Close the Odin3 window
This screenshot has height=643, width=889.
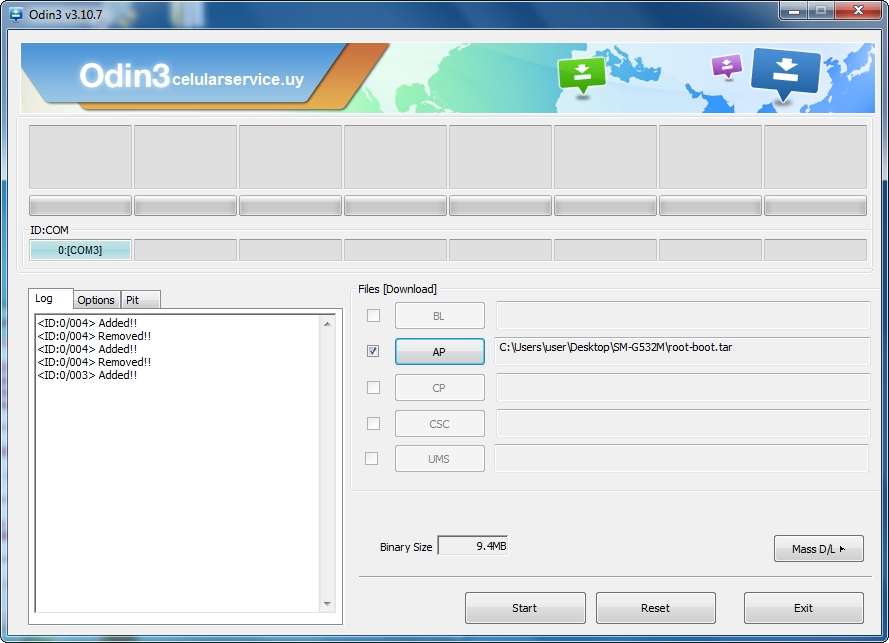click(858, 11)
